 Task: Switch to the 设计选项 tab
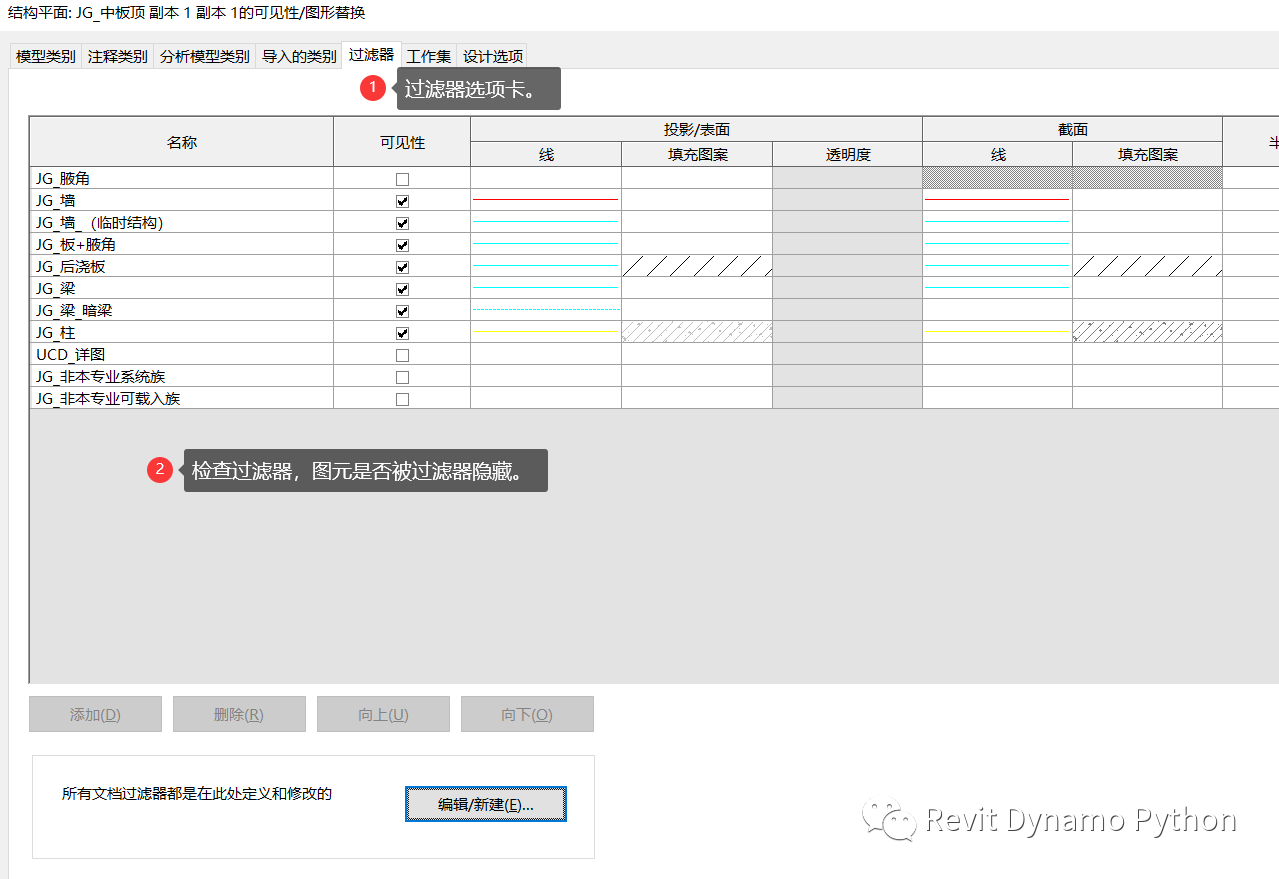coord(492,57)
